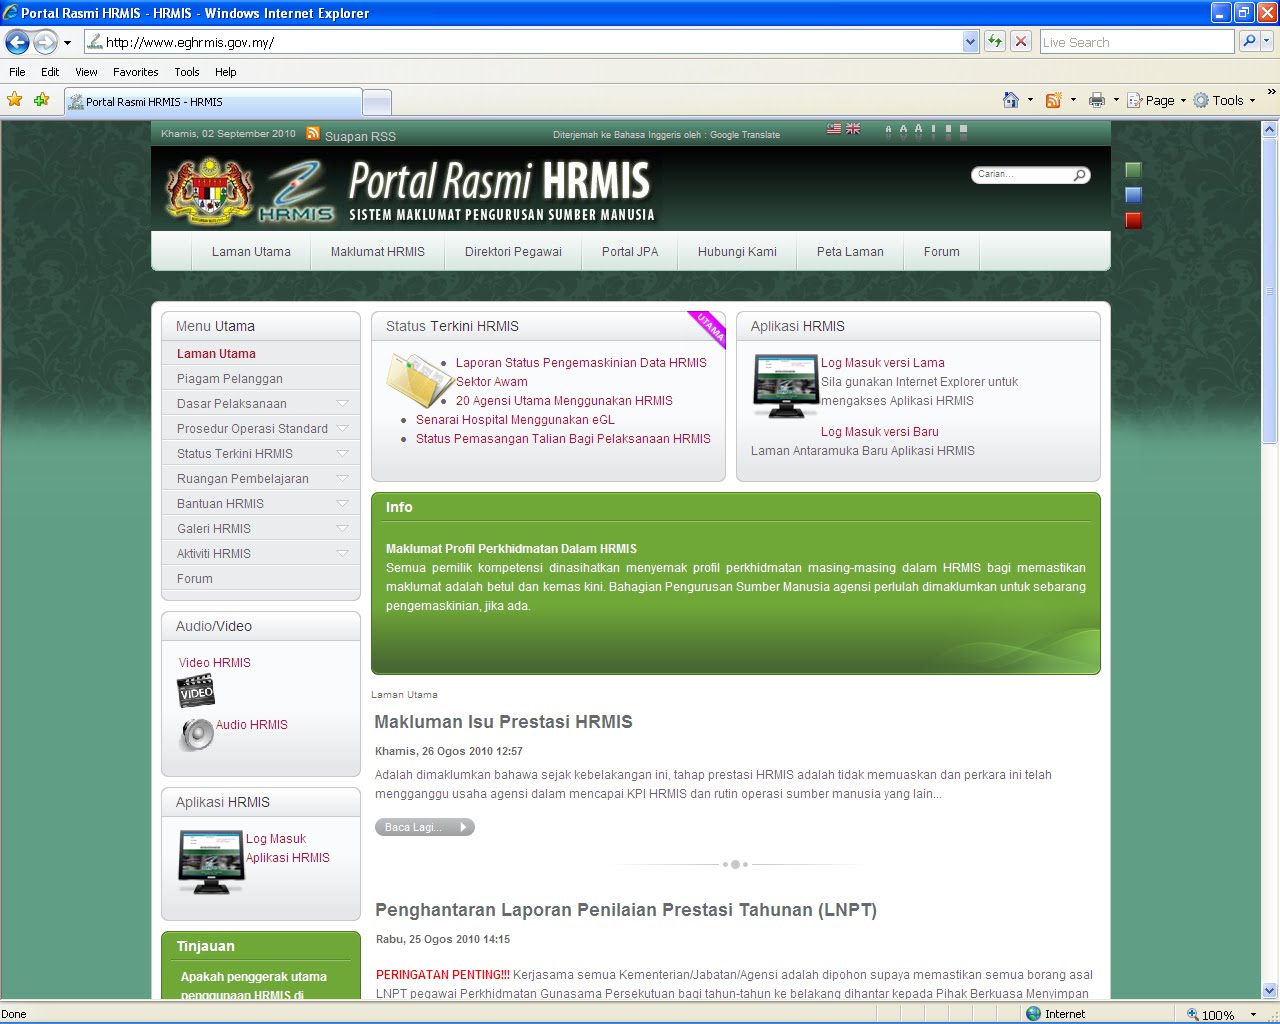Switch to the Hubungi Kami navigation tab
Image resolution: width=1280 pixels, height=1024 pixels.
pyautogui.click(x=737, y=251)
